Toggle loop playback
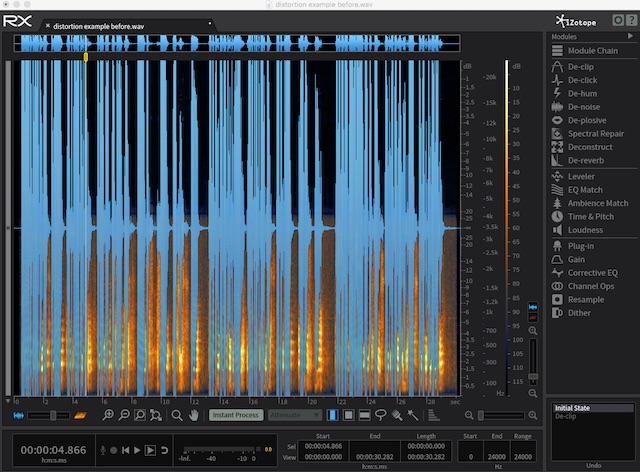The height and width of the screenshot is (472, 640). (x=165, y=451)
